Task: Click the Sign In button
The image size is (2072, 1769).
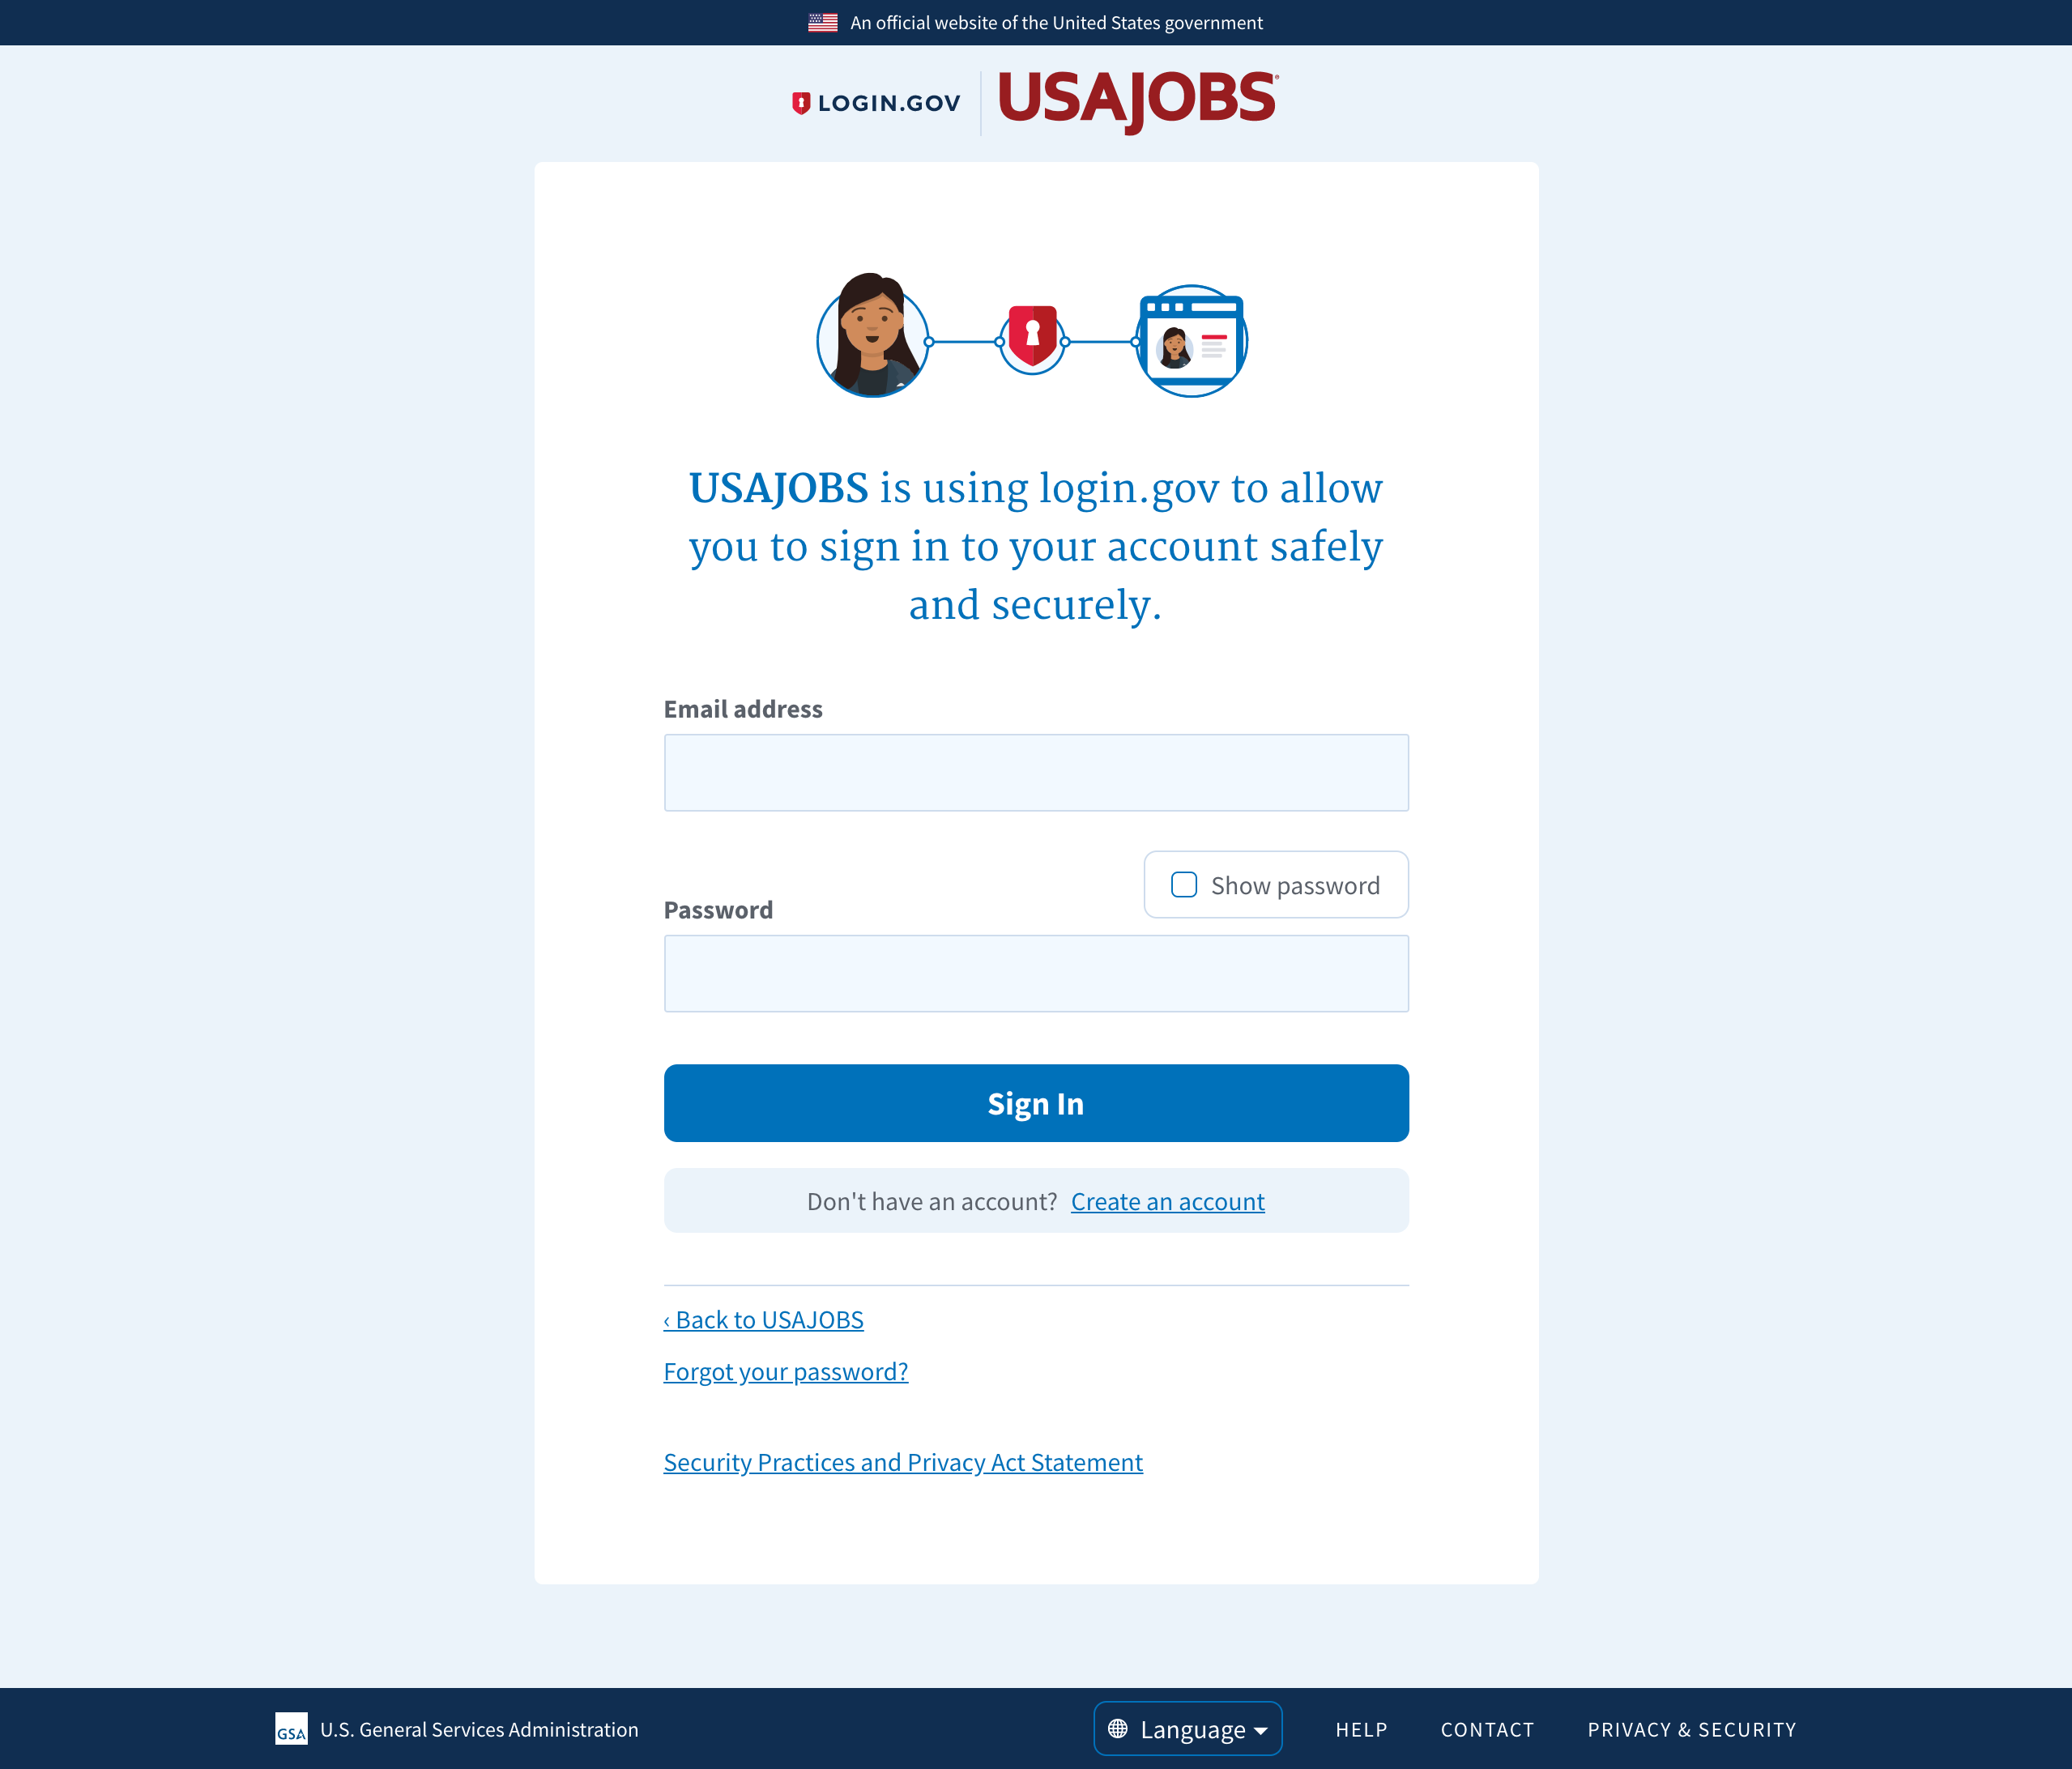Action: pyautogui.click(x=1035, y=1102)
